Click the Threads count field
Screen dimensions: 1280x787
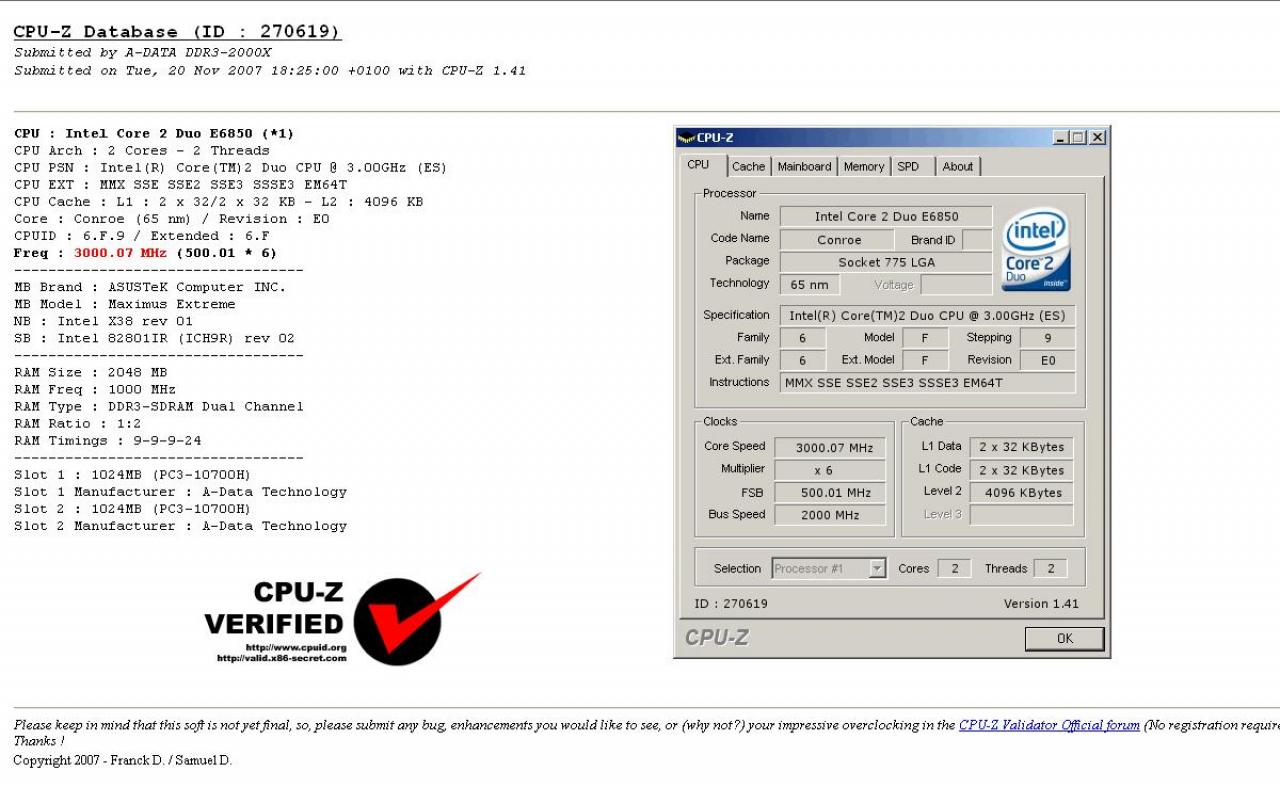pyautogui.click(x=1050, y=569)
